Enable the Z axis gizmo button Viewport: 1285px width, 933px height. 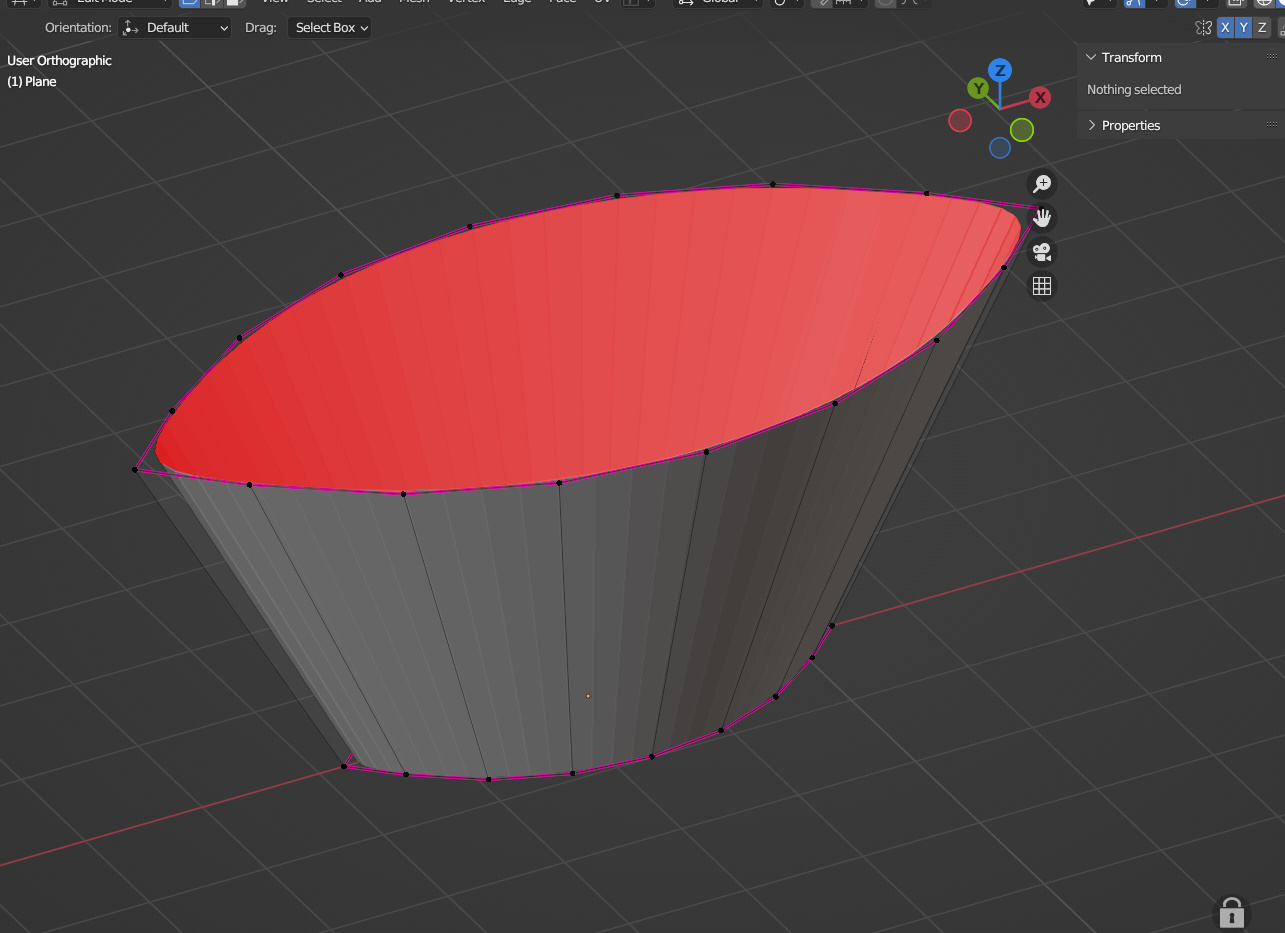[1261, 27]
